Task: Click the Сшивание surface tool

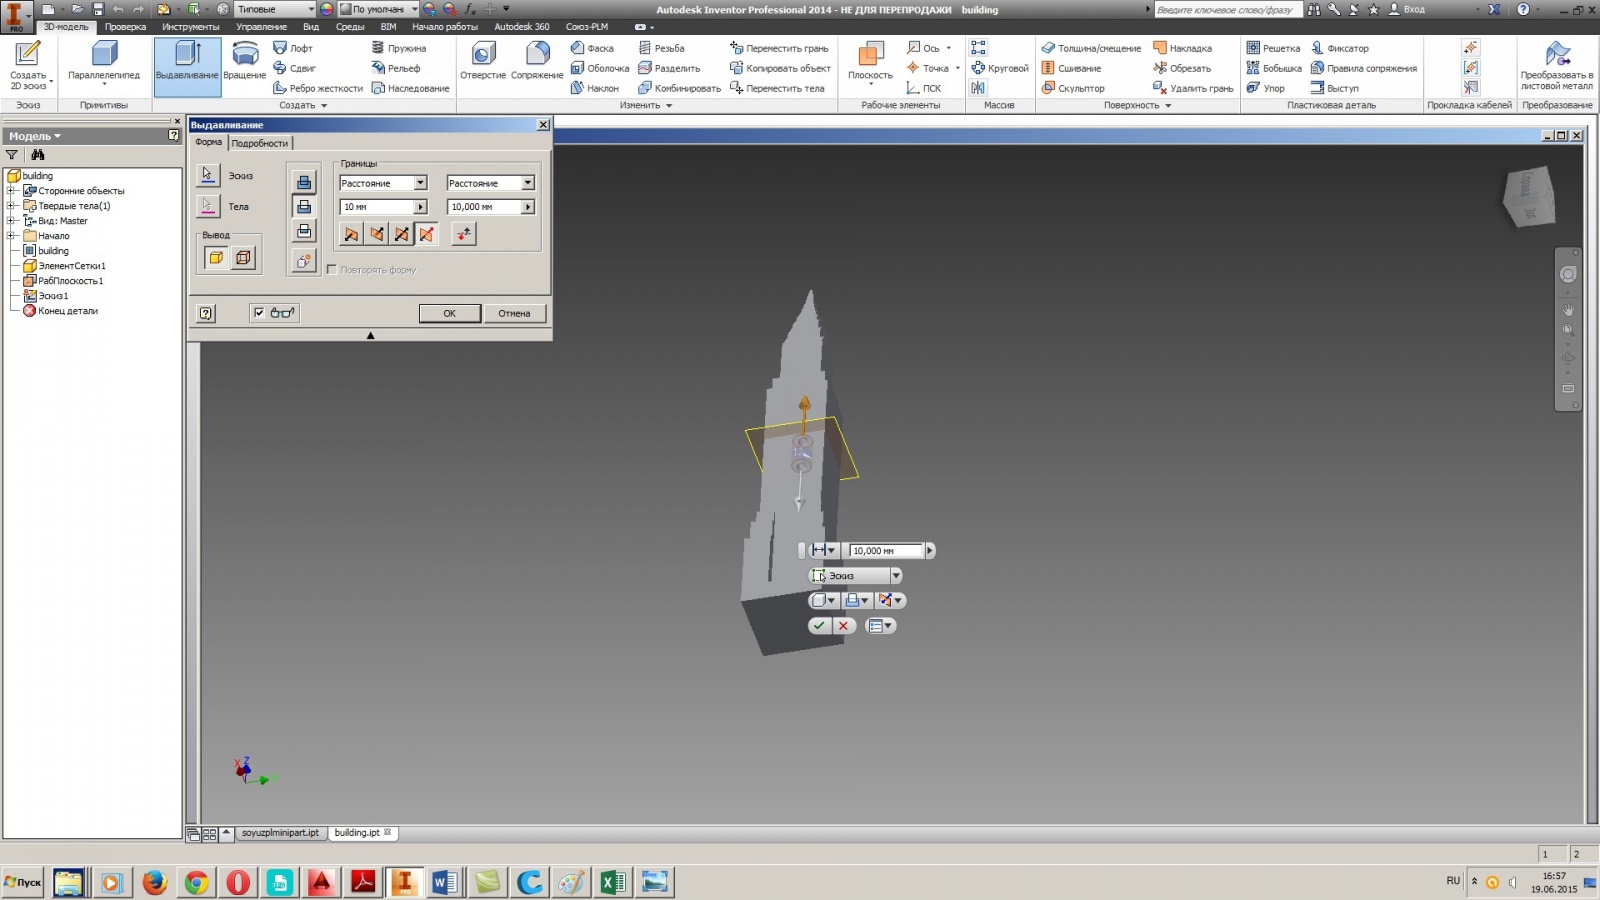Action: [1071, 68]
